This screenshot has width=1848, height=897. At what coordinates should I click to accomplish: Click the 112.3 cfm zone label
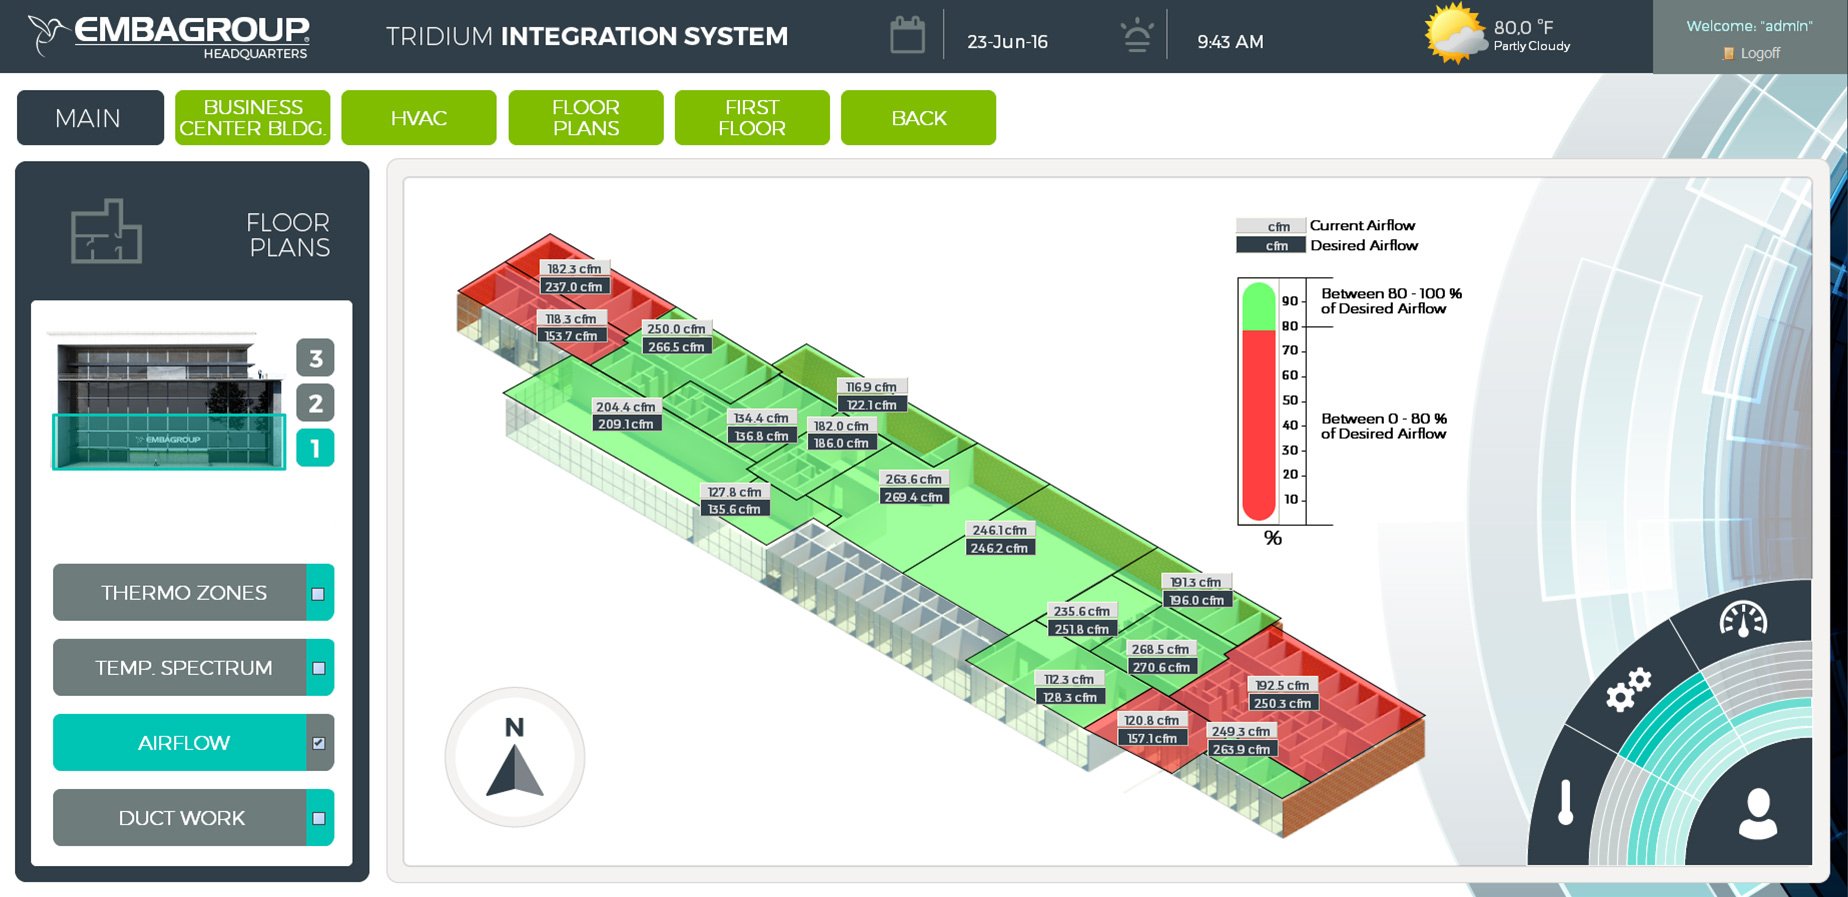(x=1069, y=679)
